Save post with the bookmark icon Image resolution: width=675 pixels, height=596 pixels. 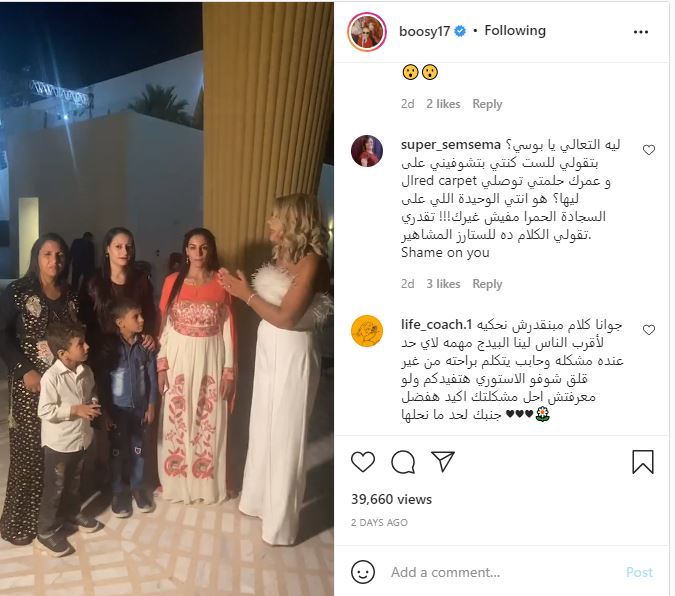click(x=643, y=462)
